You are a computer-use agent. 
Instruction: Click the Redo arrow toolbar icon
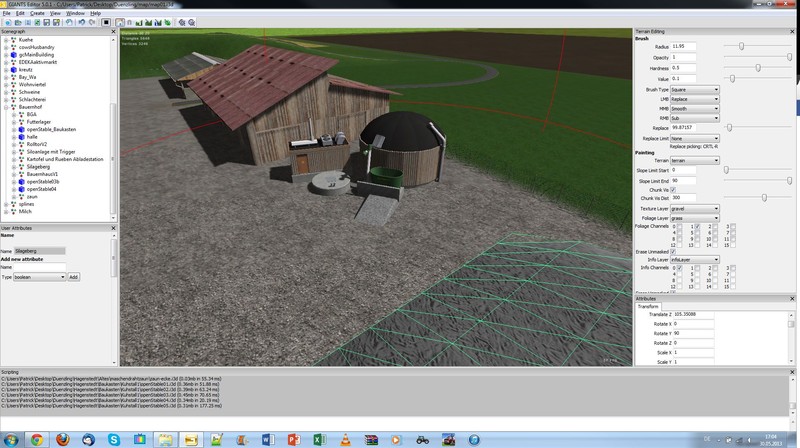point(92,22)
